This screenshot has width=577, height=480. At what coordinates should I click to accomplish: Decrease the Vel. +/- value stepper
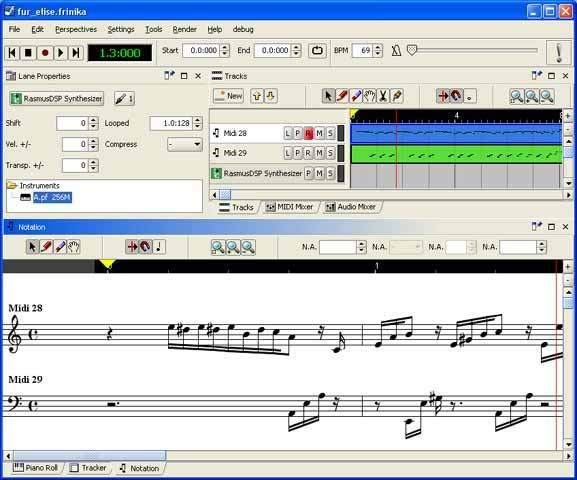tap(93, 147)
